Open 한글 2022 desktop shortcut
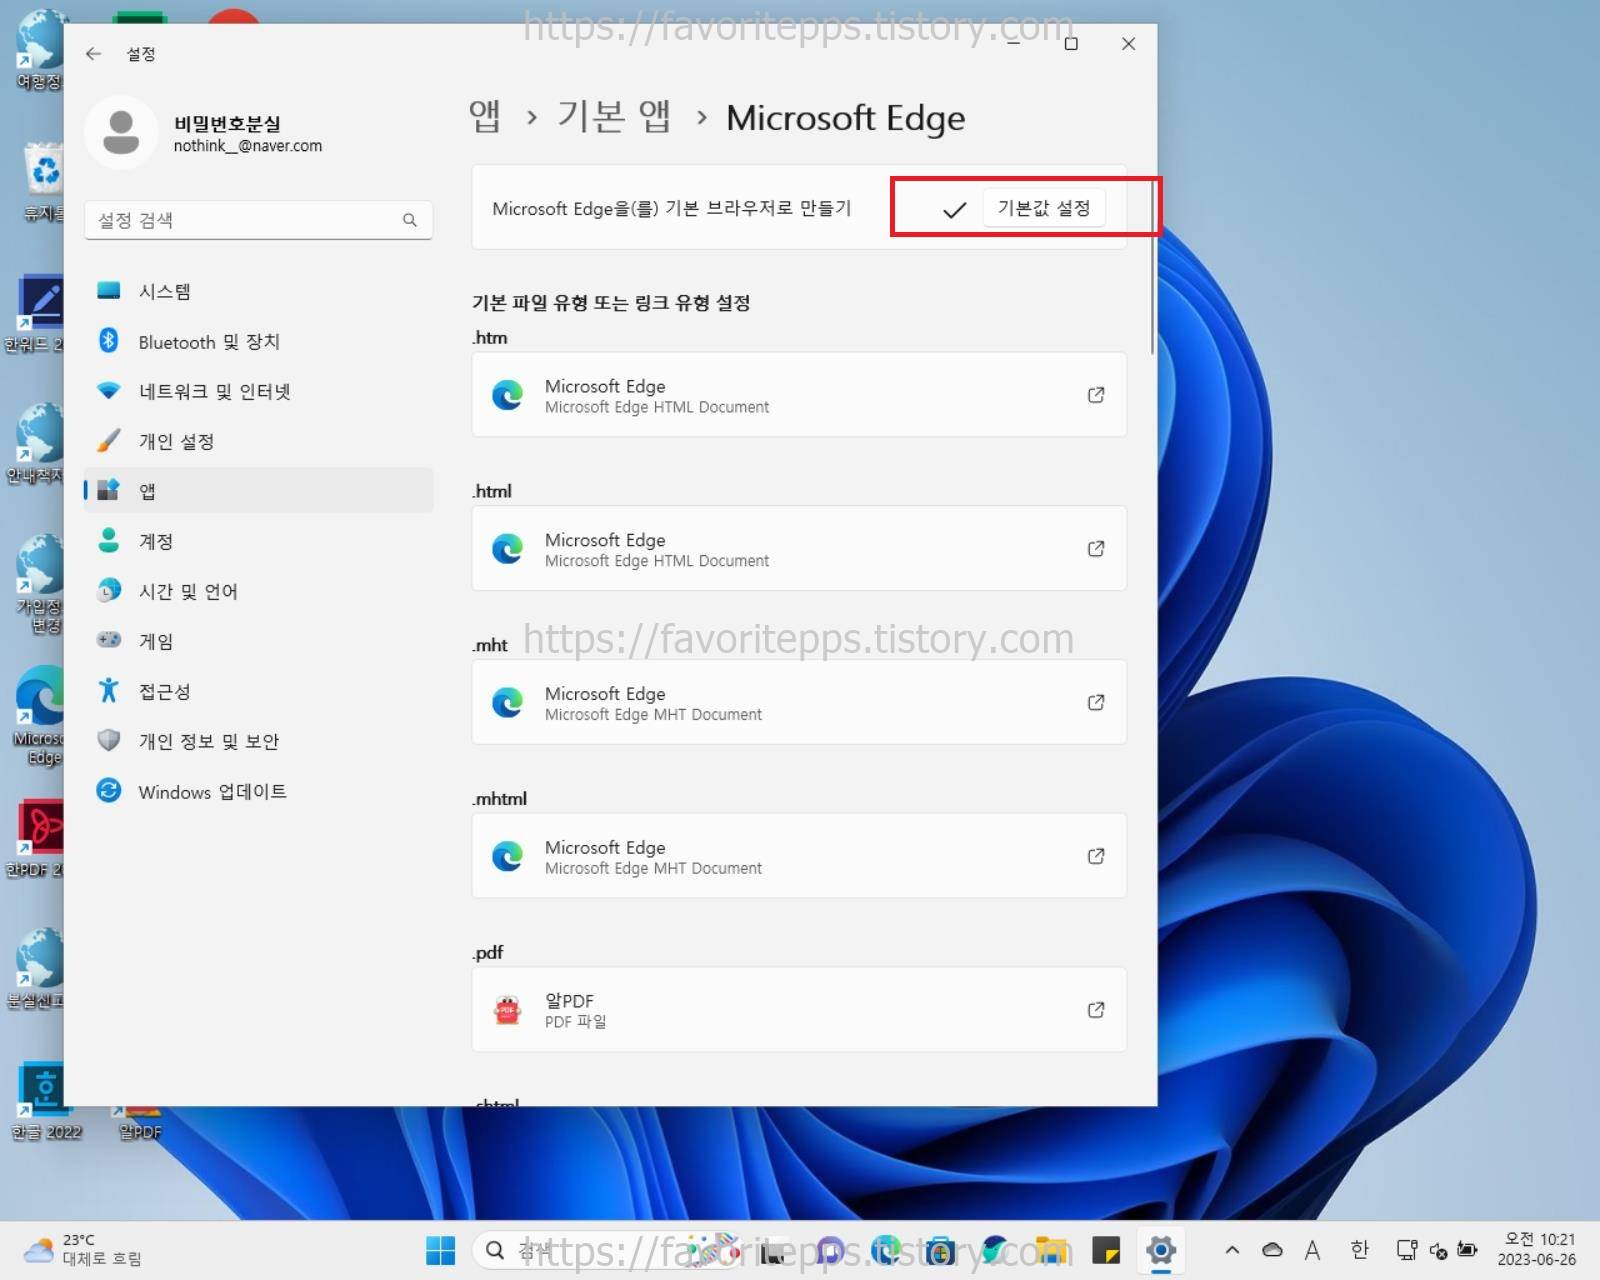 pos(46,1101)
